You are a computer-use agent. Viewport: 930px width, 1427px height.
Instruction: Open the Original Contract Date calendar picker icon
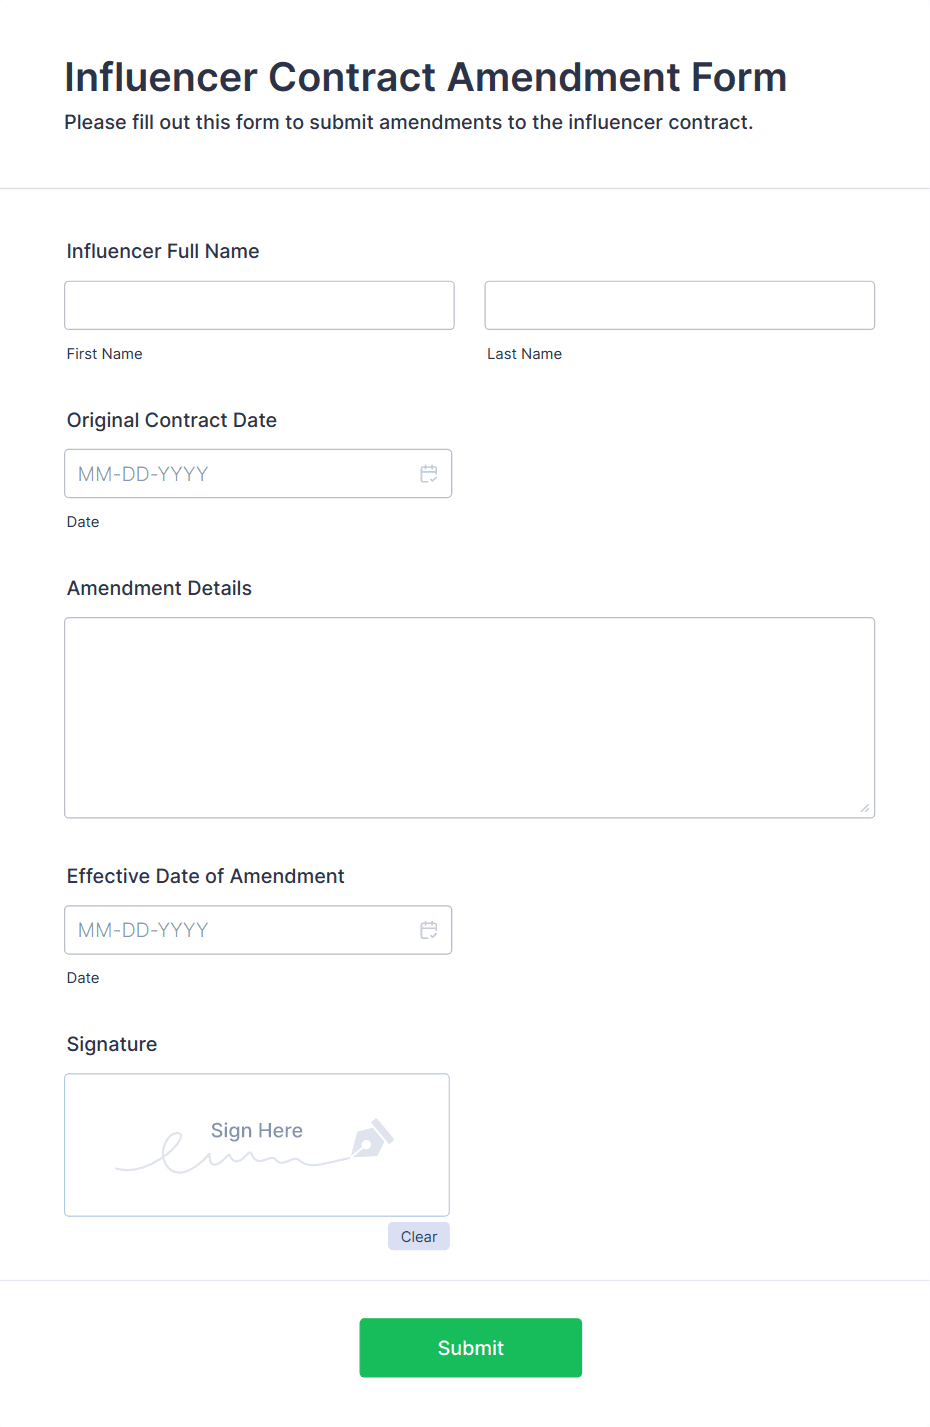tap(429, 473)
